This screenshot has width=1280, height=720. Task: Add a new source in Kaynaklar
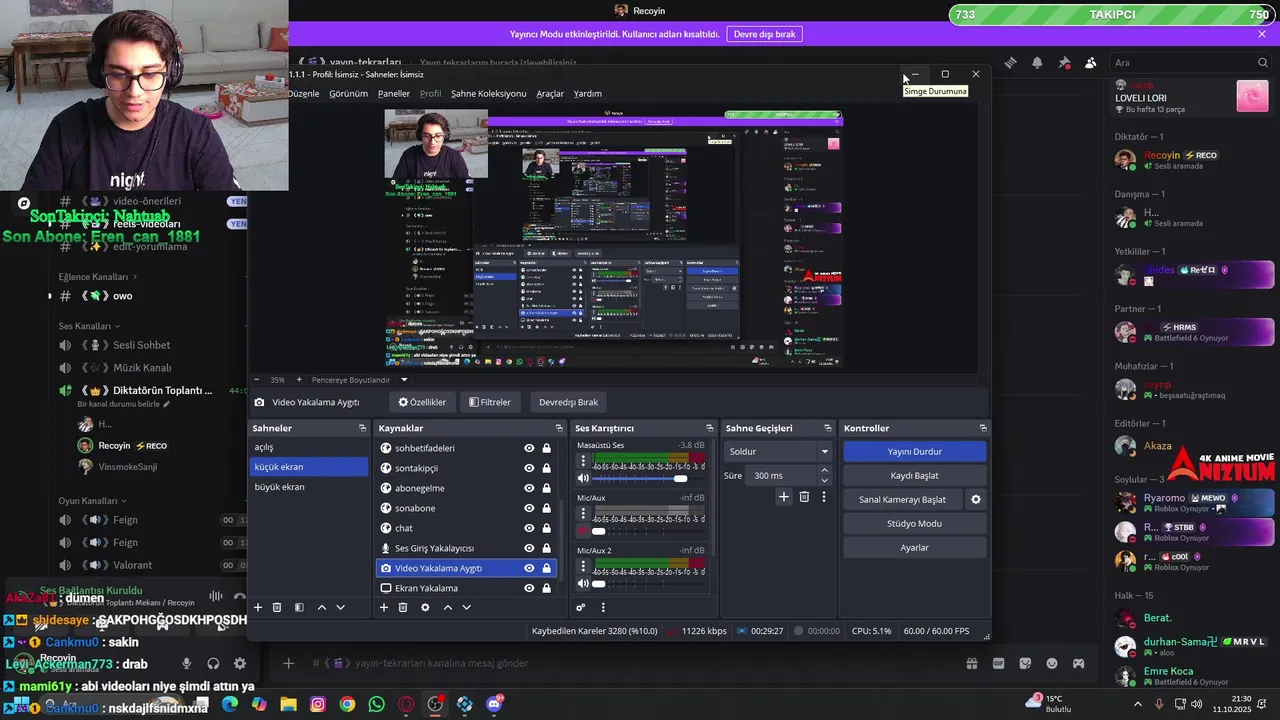click(383, 607)
